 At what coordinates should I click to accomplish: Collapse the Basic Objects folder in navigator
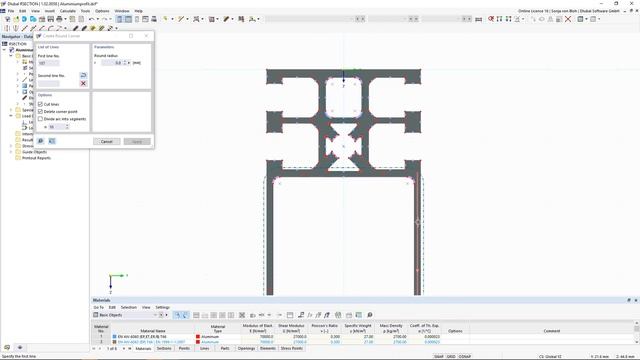click(x=11, y=56)
